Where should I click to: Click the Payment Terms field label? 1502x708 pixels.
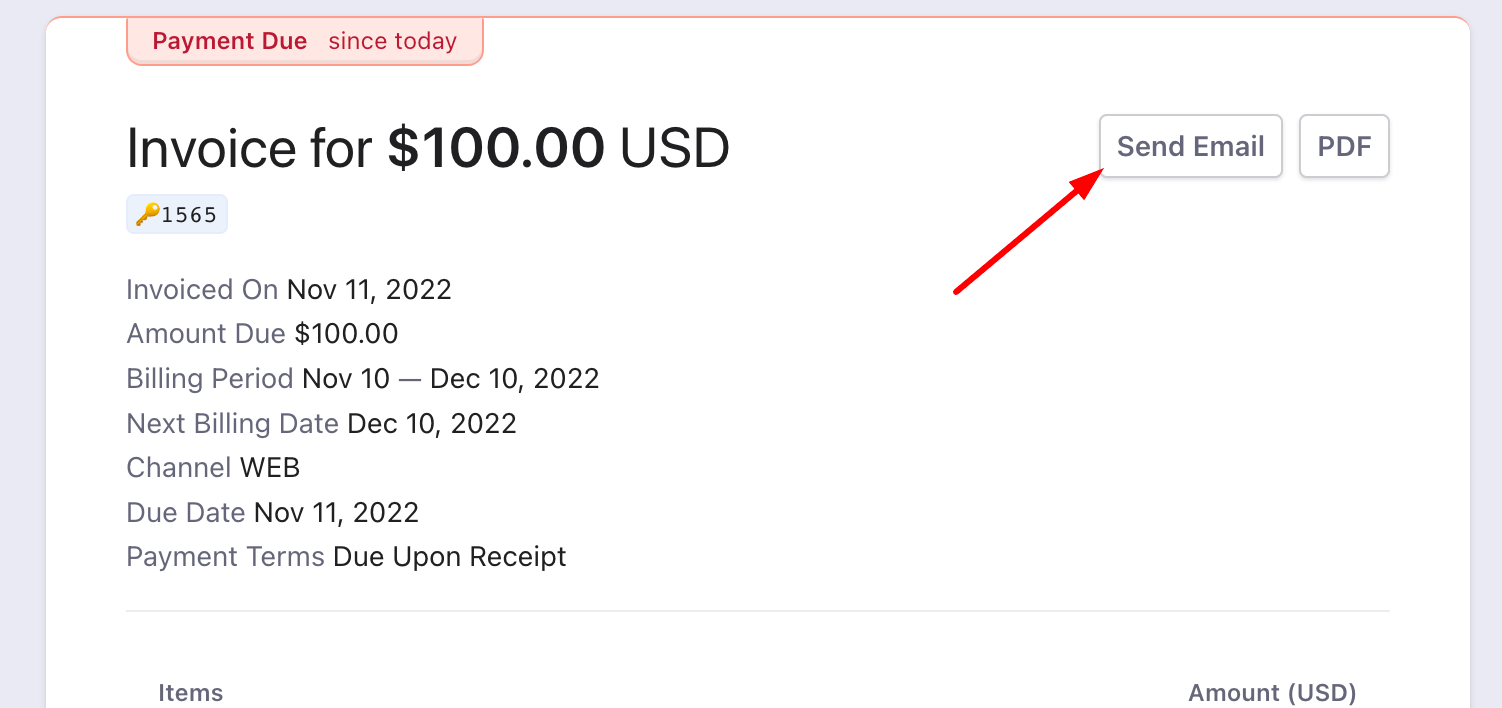[x=225, y=557]
